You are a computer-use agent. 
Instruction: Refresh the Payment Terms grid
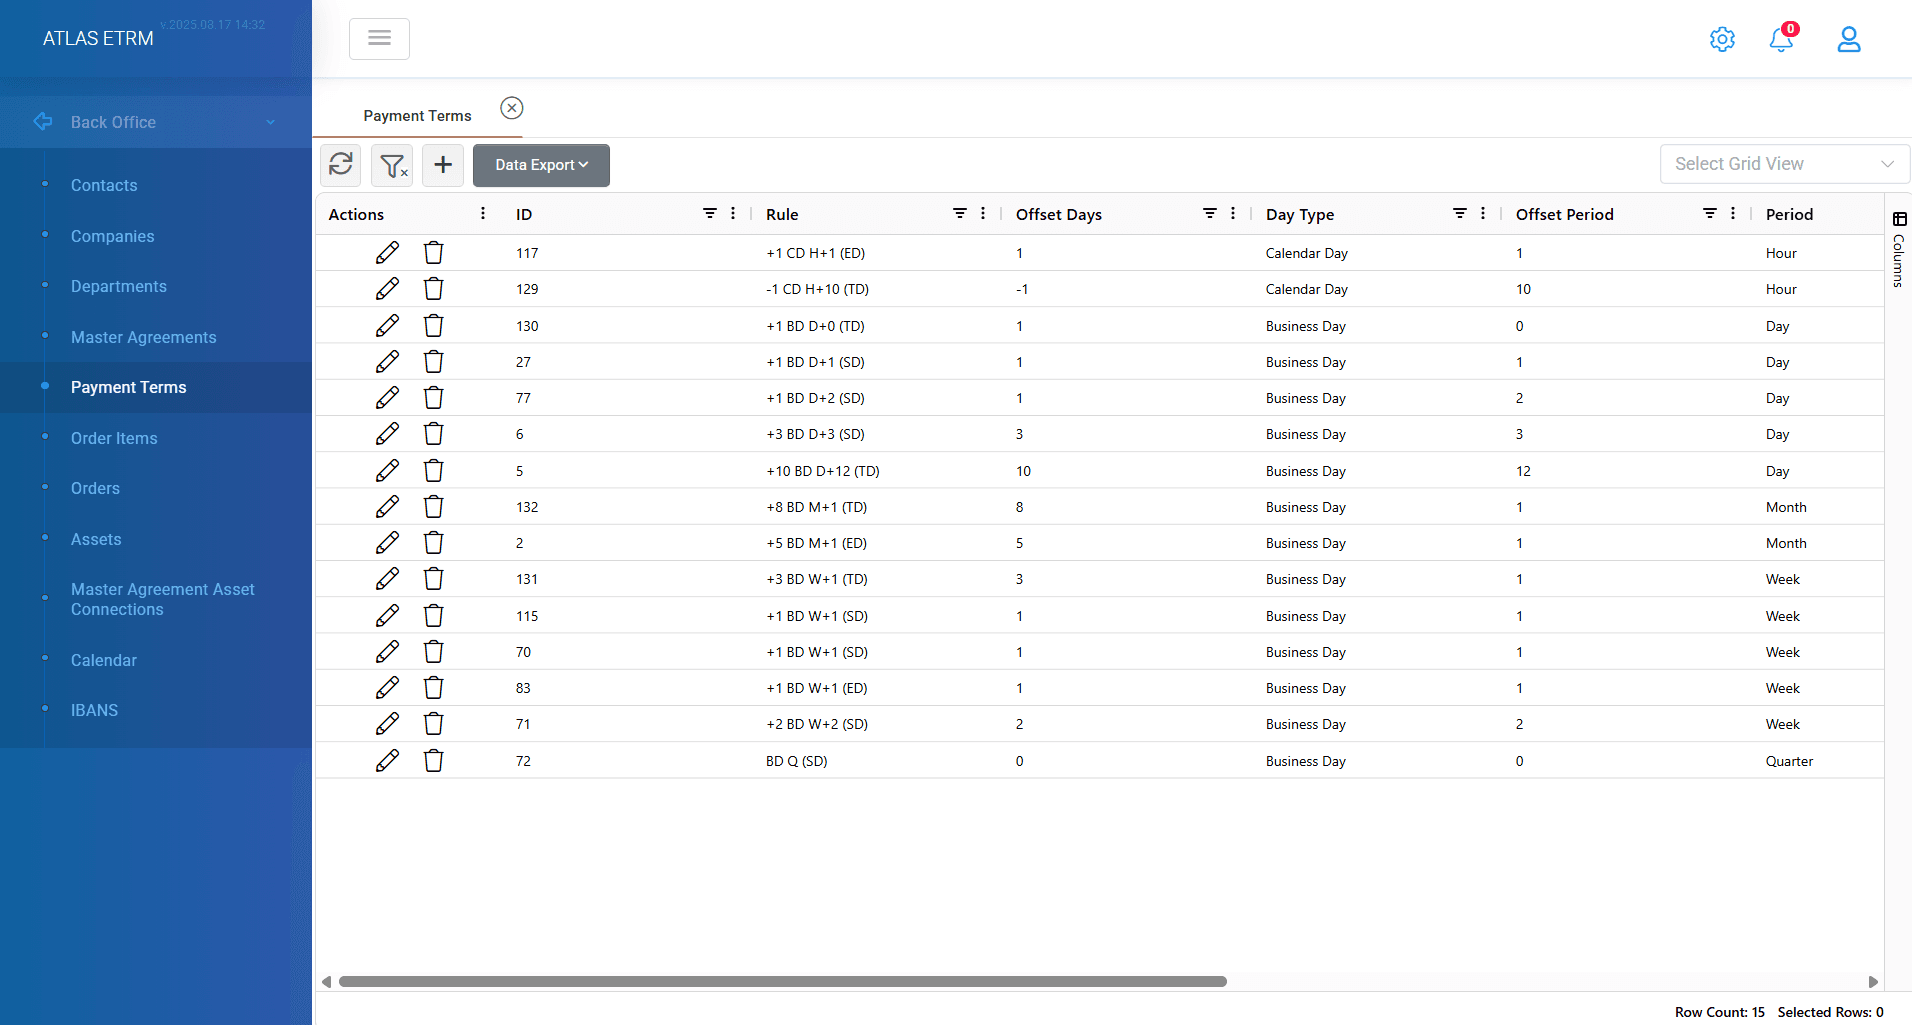341,164
